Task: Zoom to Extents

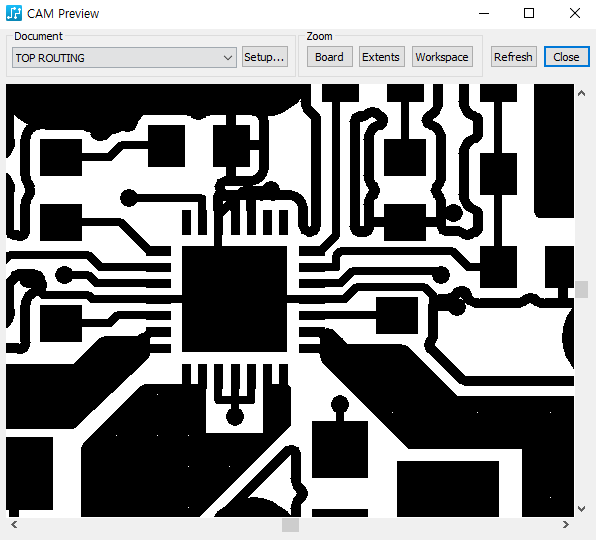Action: coord(381,57)
